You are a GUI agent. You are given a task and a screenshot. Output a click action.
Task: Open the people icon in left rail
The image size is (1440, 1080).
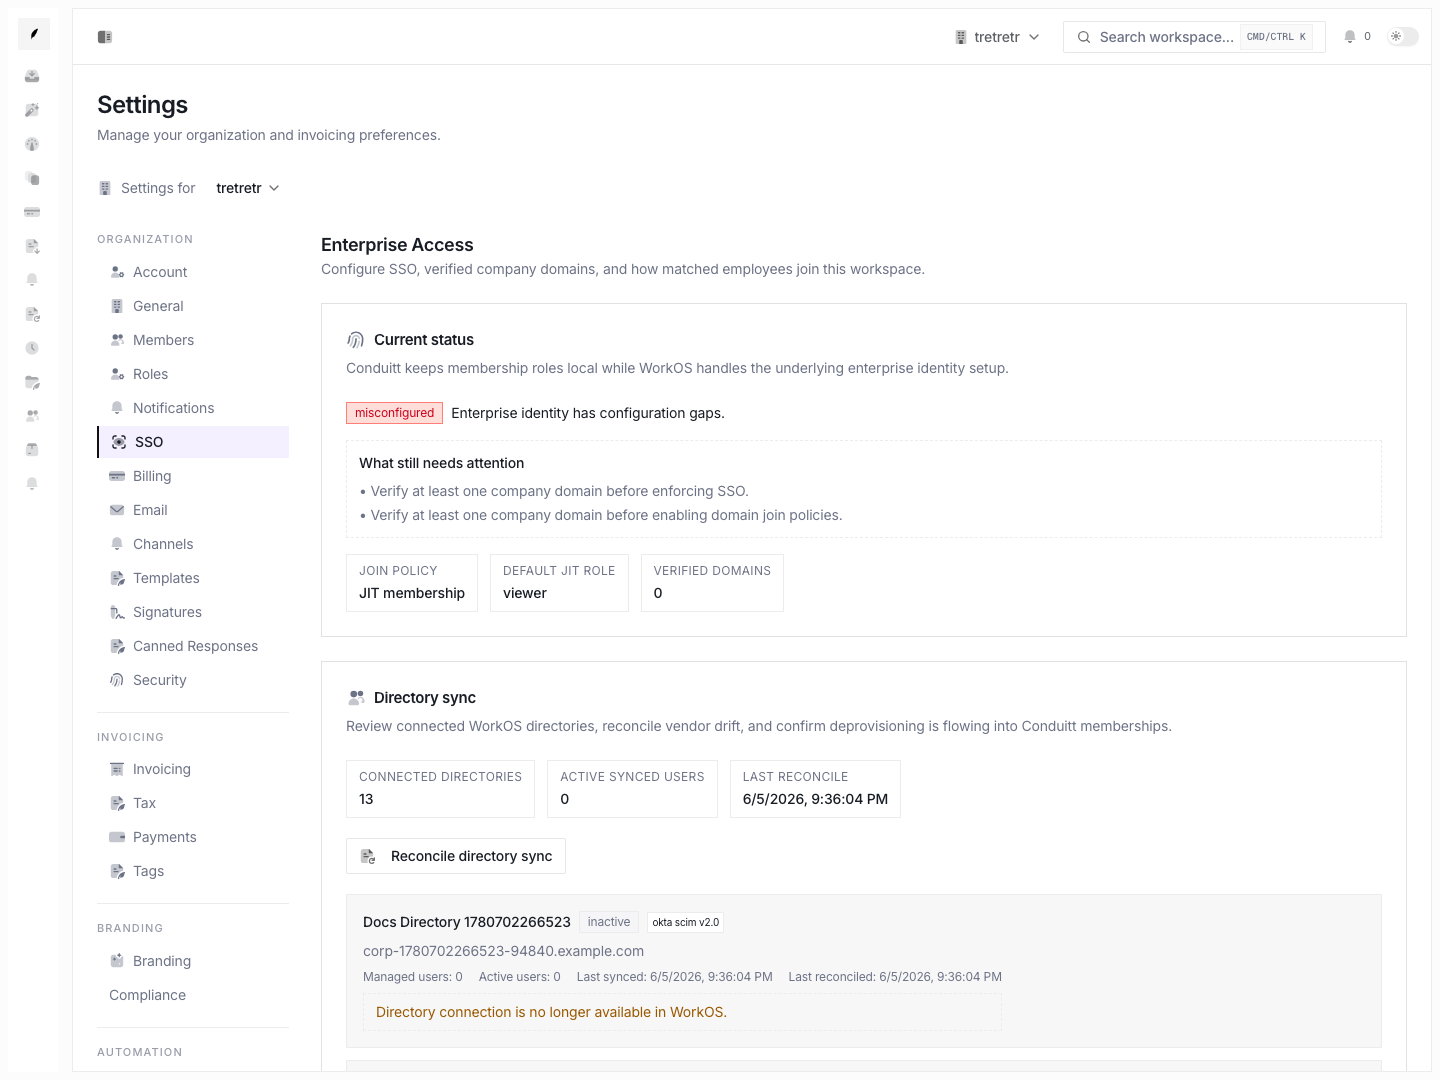32,415
